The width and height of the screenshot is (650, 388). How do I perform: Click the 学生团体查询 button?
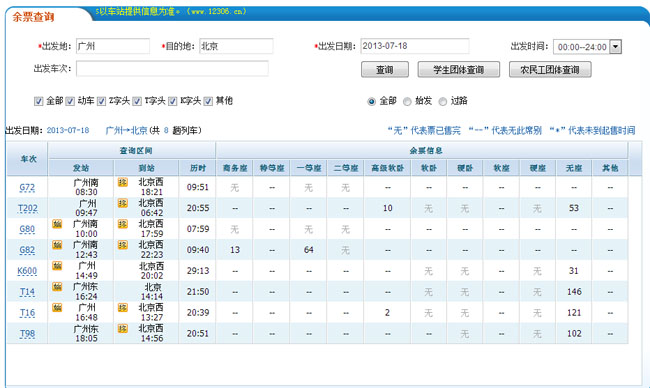tap(458, 70)
